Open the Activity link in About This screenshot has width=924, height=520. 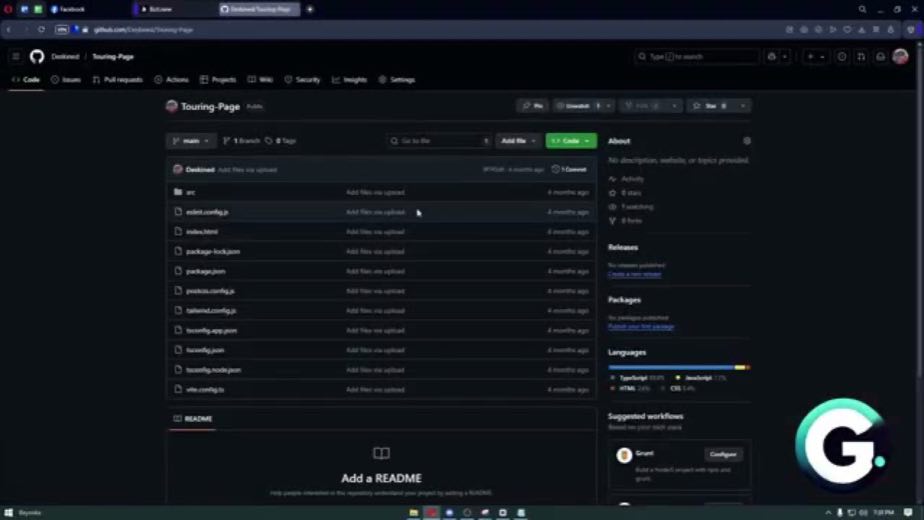point(626,179)
